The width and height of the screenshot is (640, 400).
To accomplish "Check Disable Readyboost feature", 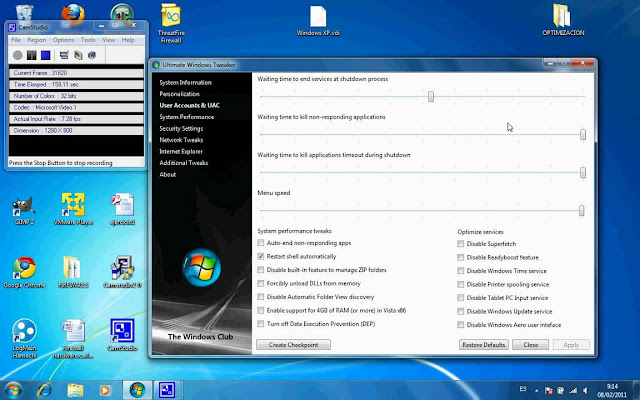I will pos(460,257).
